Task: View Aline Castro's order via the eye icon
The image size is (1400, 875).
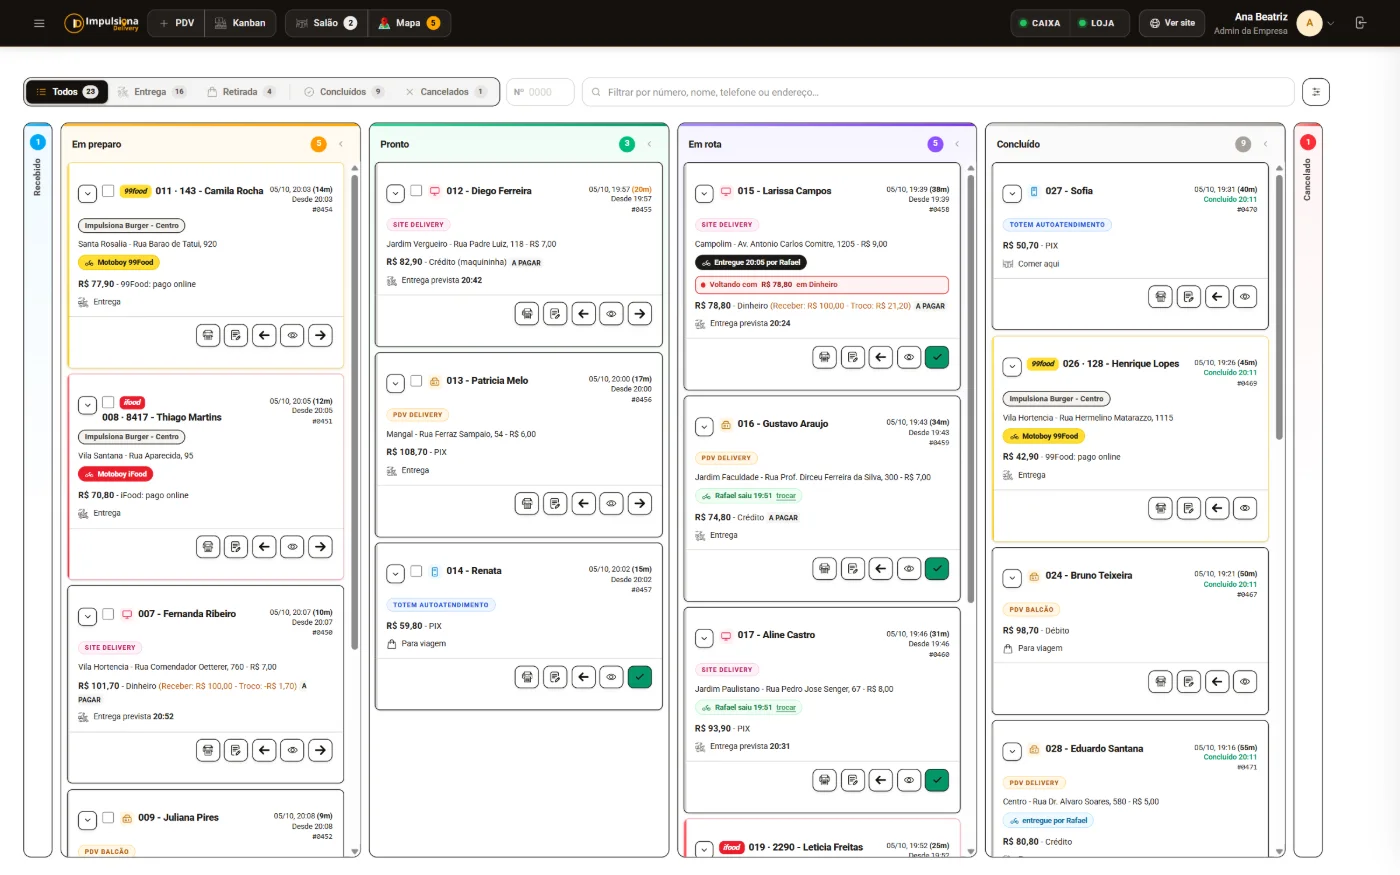Action: click(909, 780)
